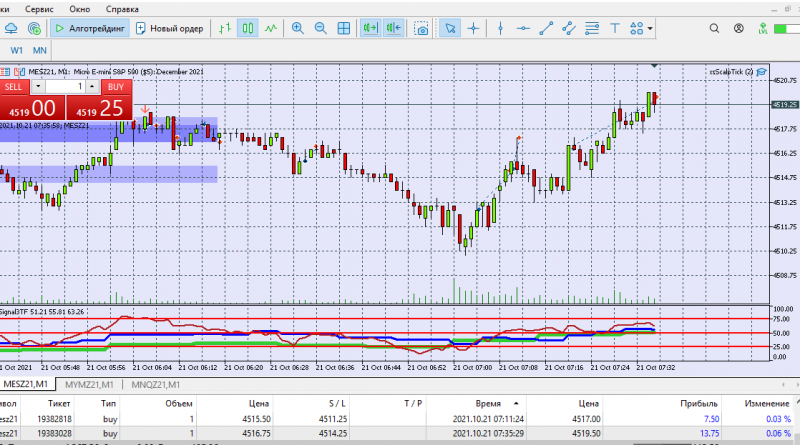
Task: Select the crosshair tool
Action: (x=473, y=28)
